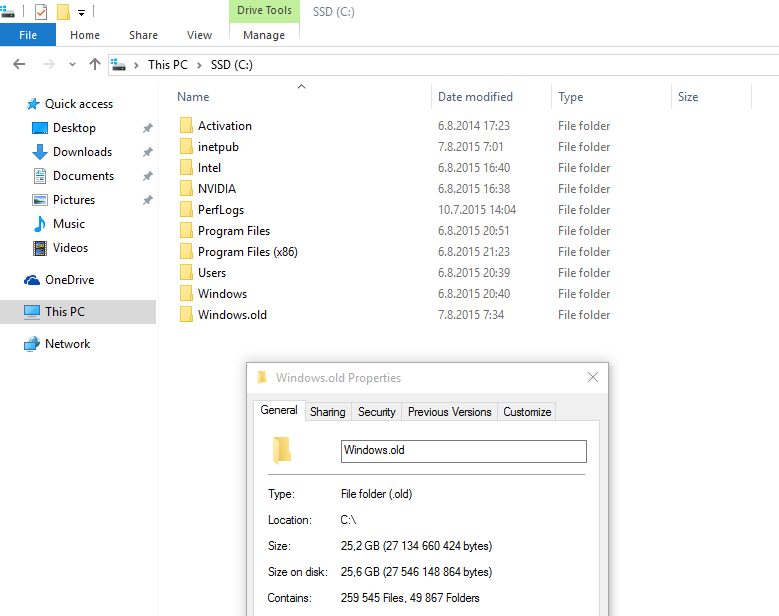Viewport: 779px width, 616px height.
Task: Select Network in navigation pane
Action: pos(68,344)
